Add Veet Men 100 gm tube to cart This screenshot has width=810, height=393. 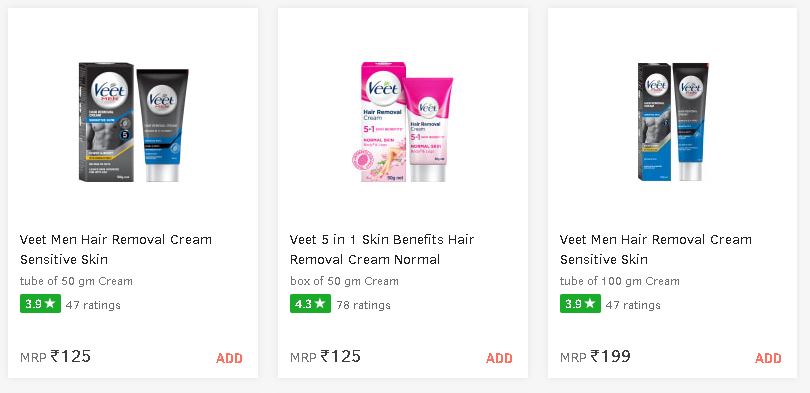[x=768, y=358]
